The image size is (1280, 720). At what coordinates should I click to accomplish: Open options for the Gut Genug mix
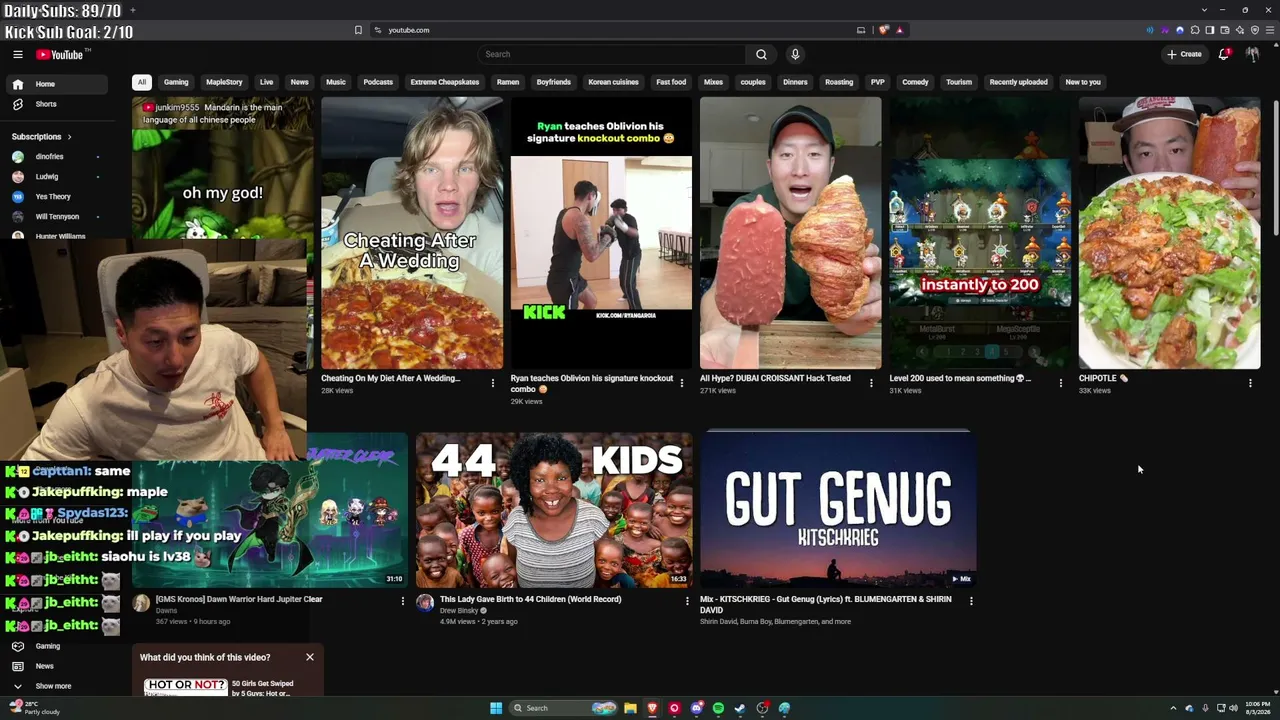click(971, 601)
